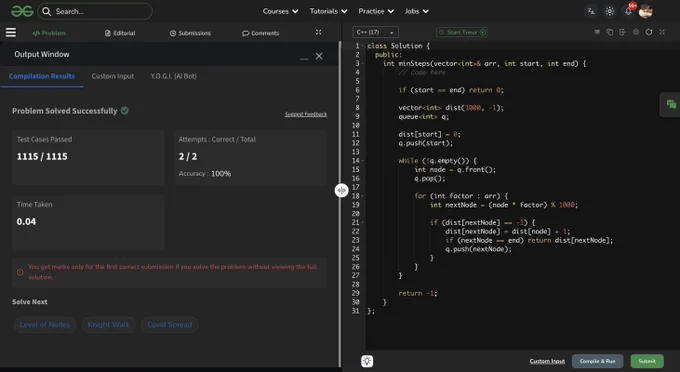Select the Y.O.G.I. (AI Bot) tab

click(173, 76)
